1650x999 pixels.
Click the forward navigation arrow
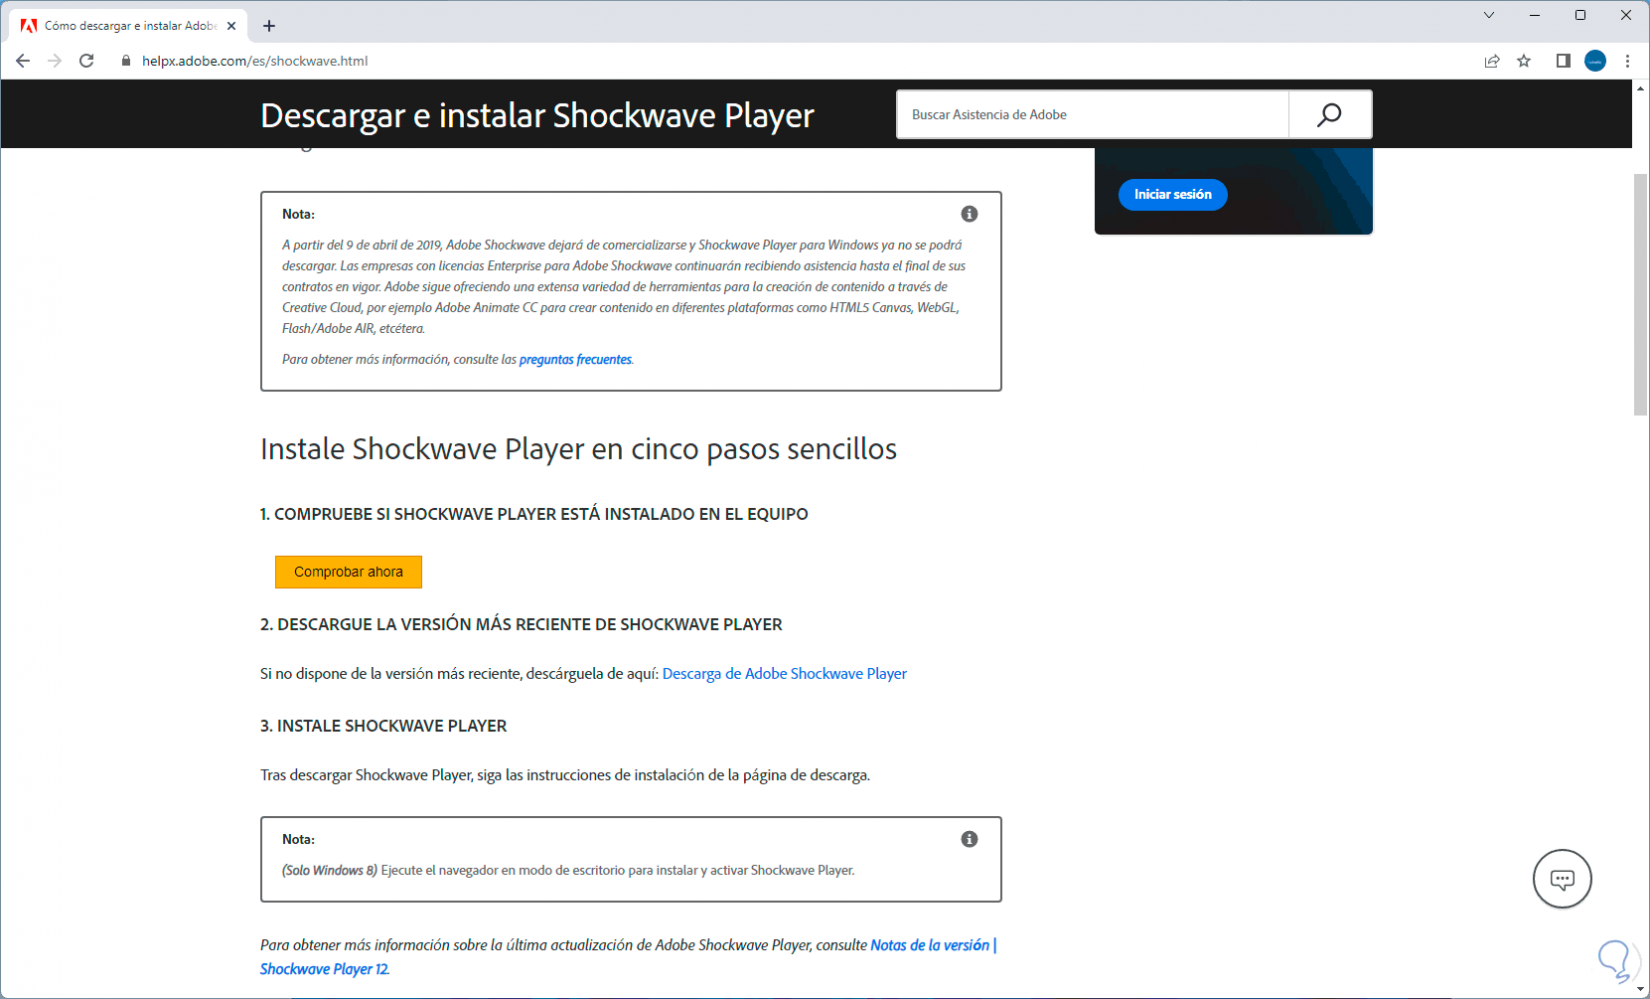tap(55, 61)
